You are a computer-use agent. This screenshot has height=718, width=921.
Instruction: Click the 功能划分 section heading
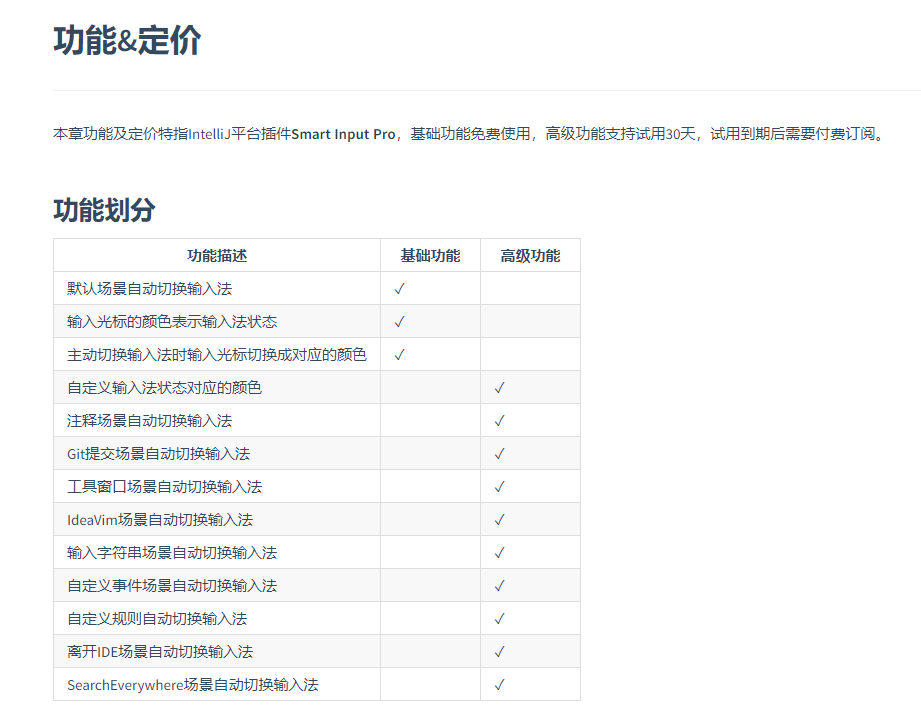click(104, 210)
